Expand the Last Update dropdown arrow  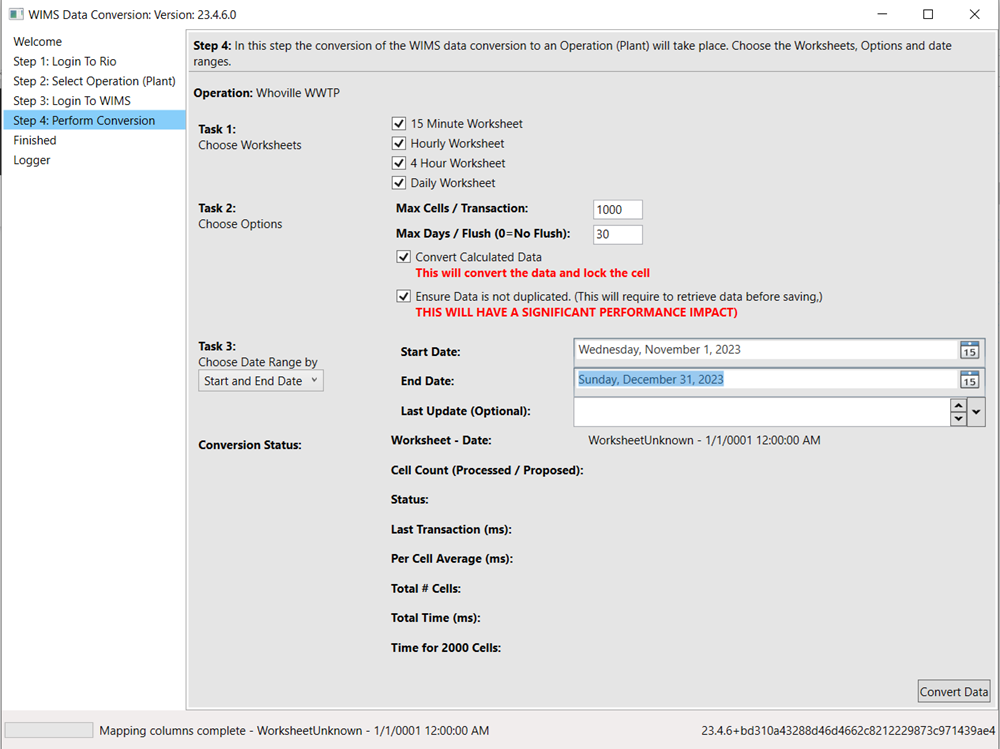977,412
